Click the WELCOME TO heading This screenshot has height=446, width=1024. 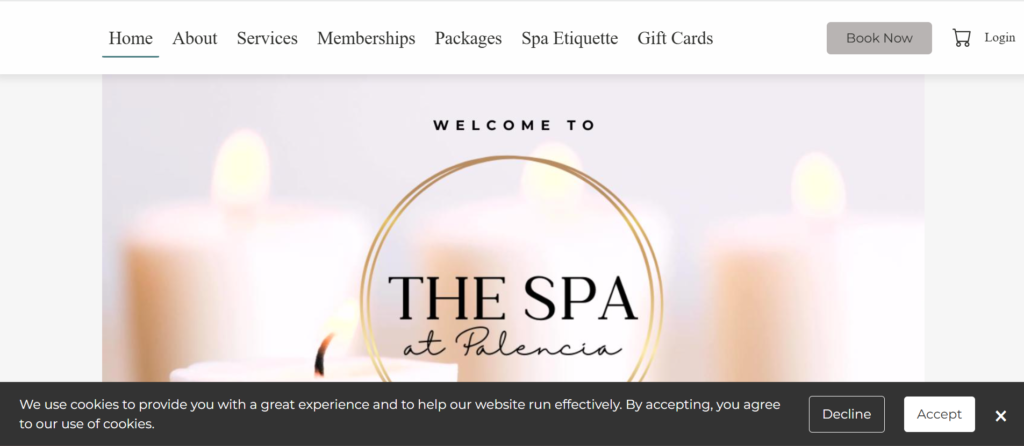pyautogui.click(x=515, y=125)
